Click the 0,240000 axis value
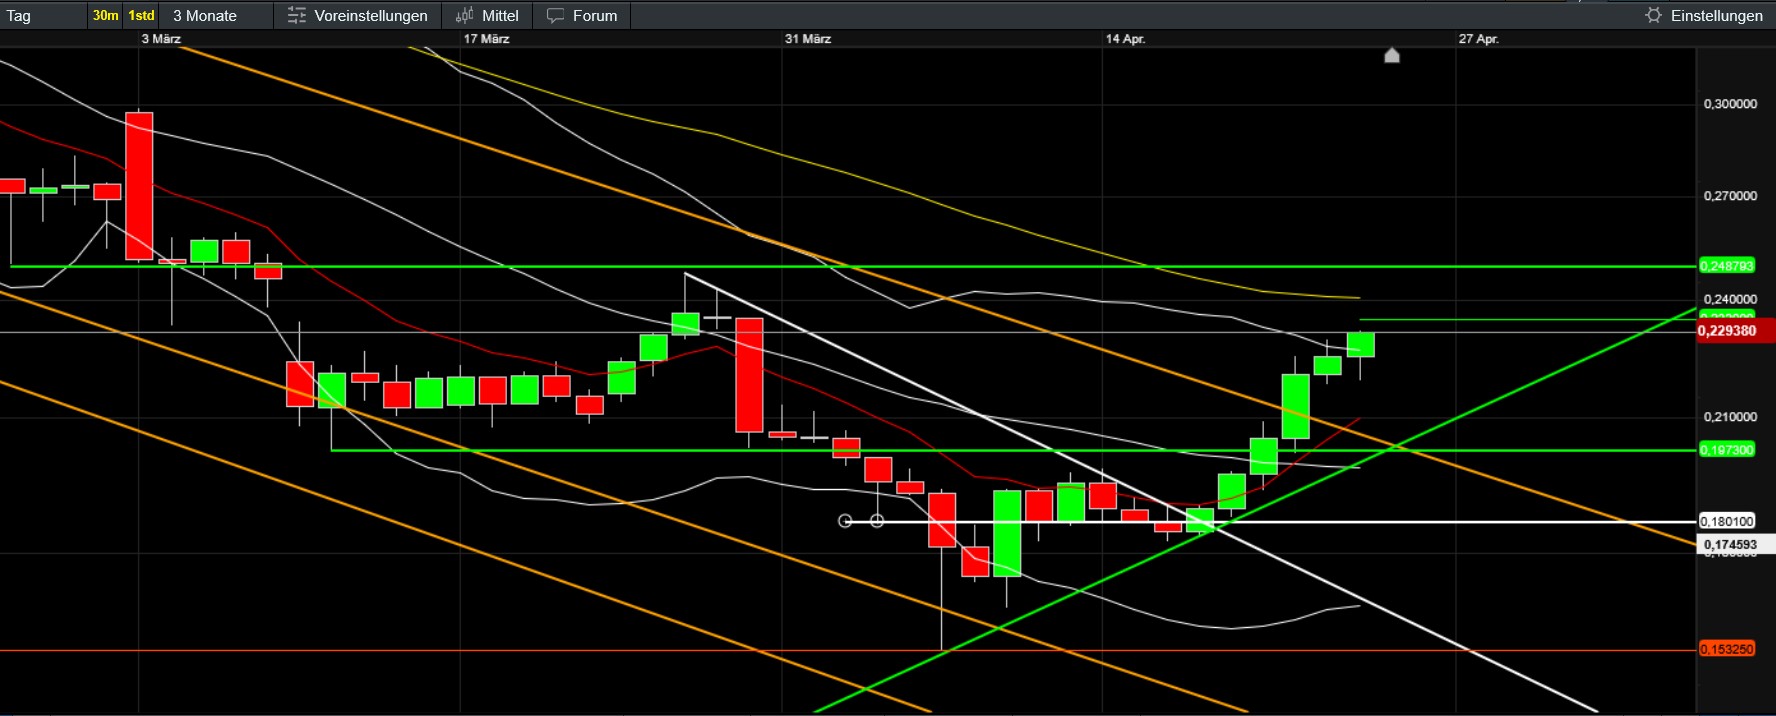 pos(1730,299)
